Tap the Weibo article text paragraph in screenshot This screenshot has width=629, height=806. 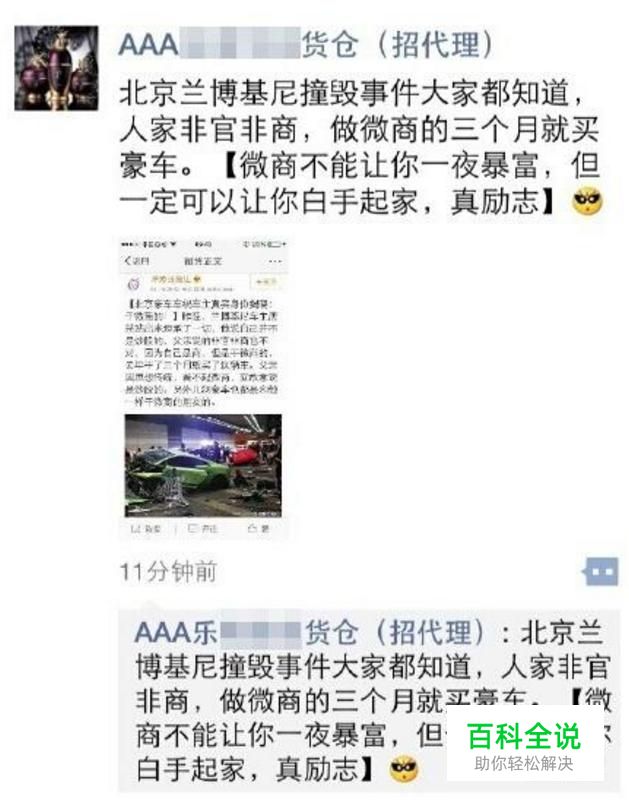(202, 352)
